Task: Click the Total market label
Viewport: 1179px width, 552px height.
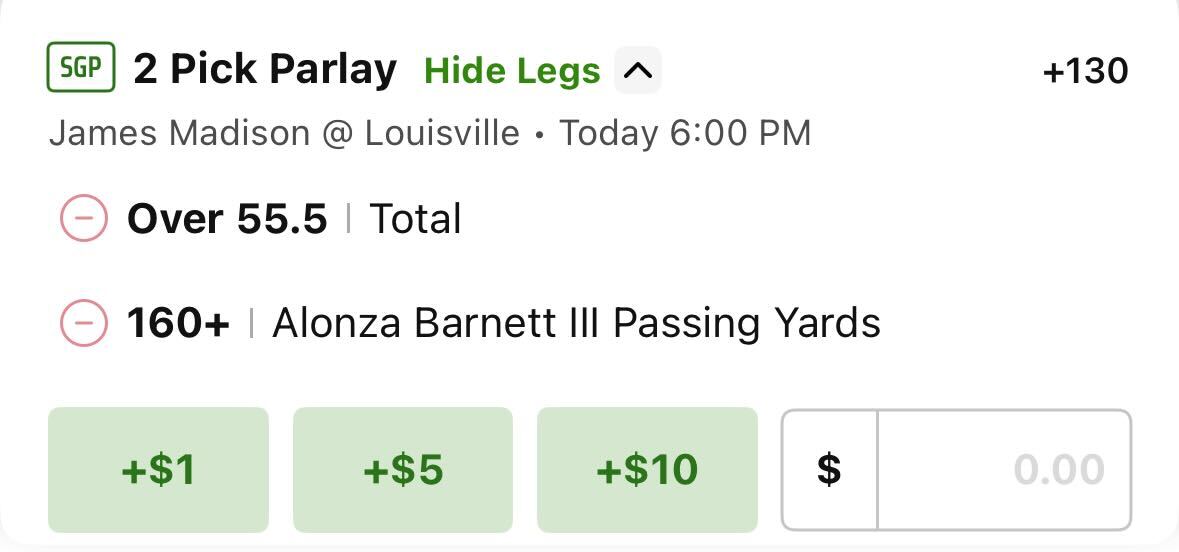Action: [415, 219]
